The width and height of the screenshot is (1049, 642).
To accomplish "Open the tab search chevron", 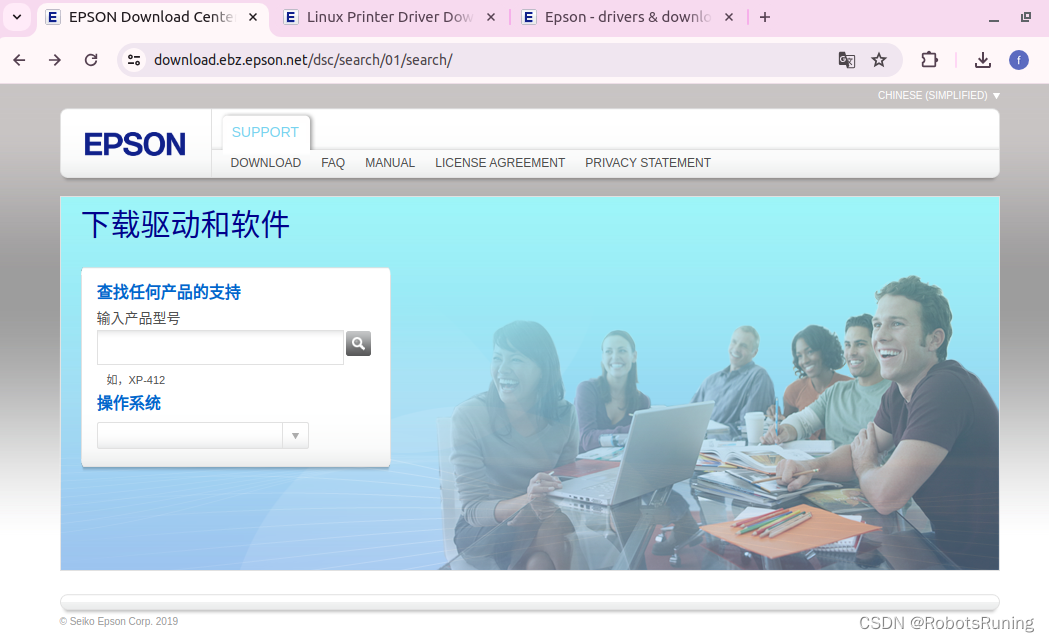I will [x=17, y=17].
